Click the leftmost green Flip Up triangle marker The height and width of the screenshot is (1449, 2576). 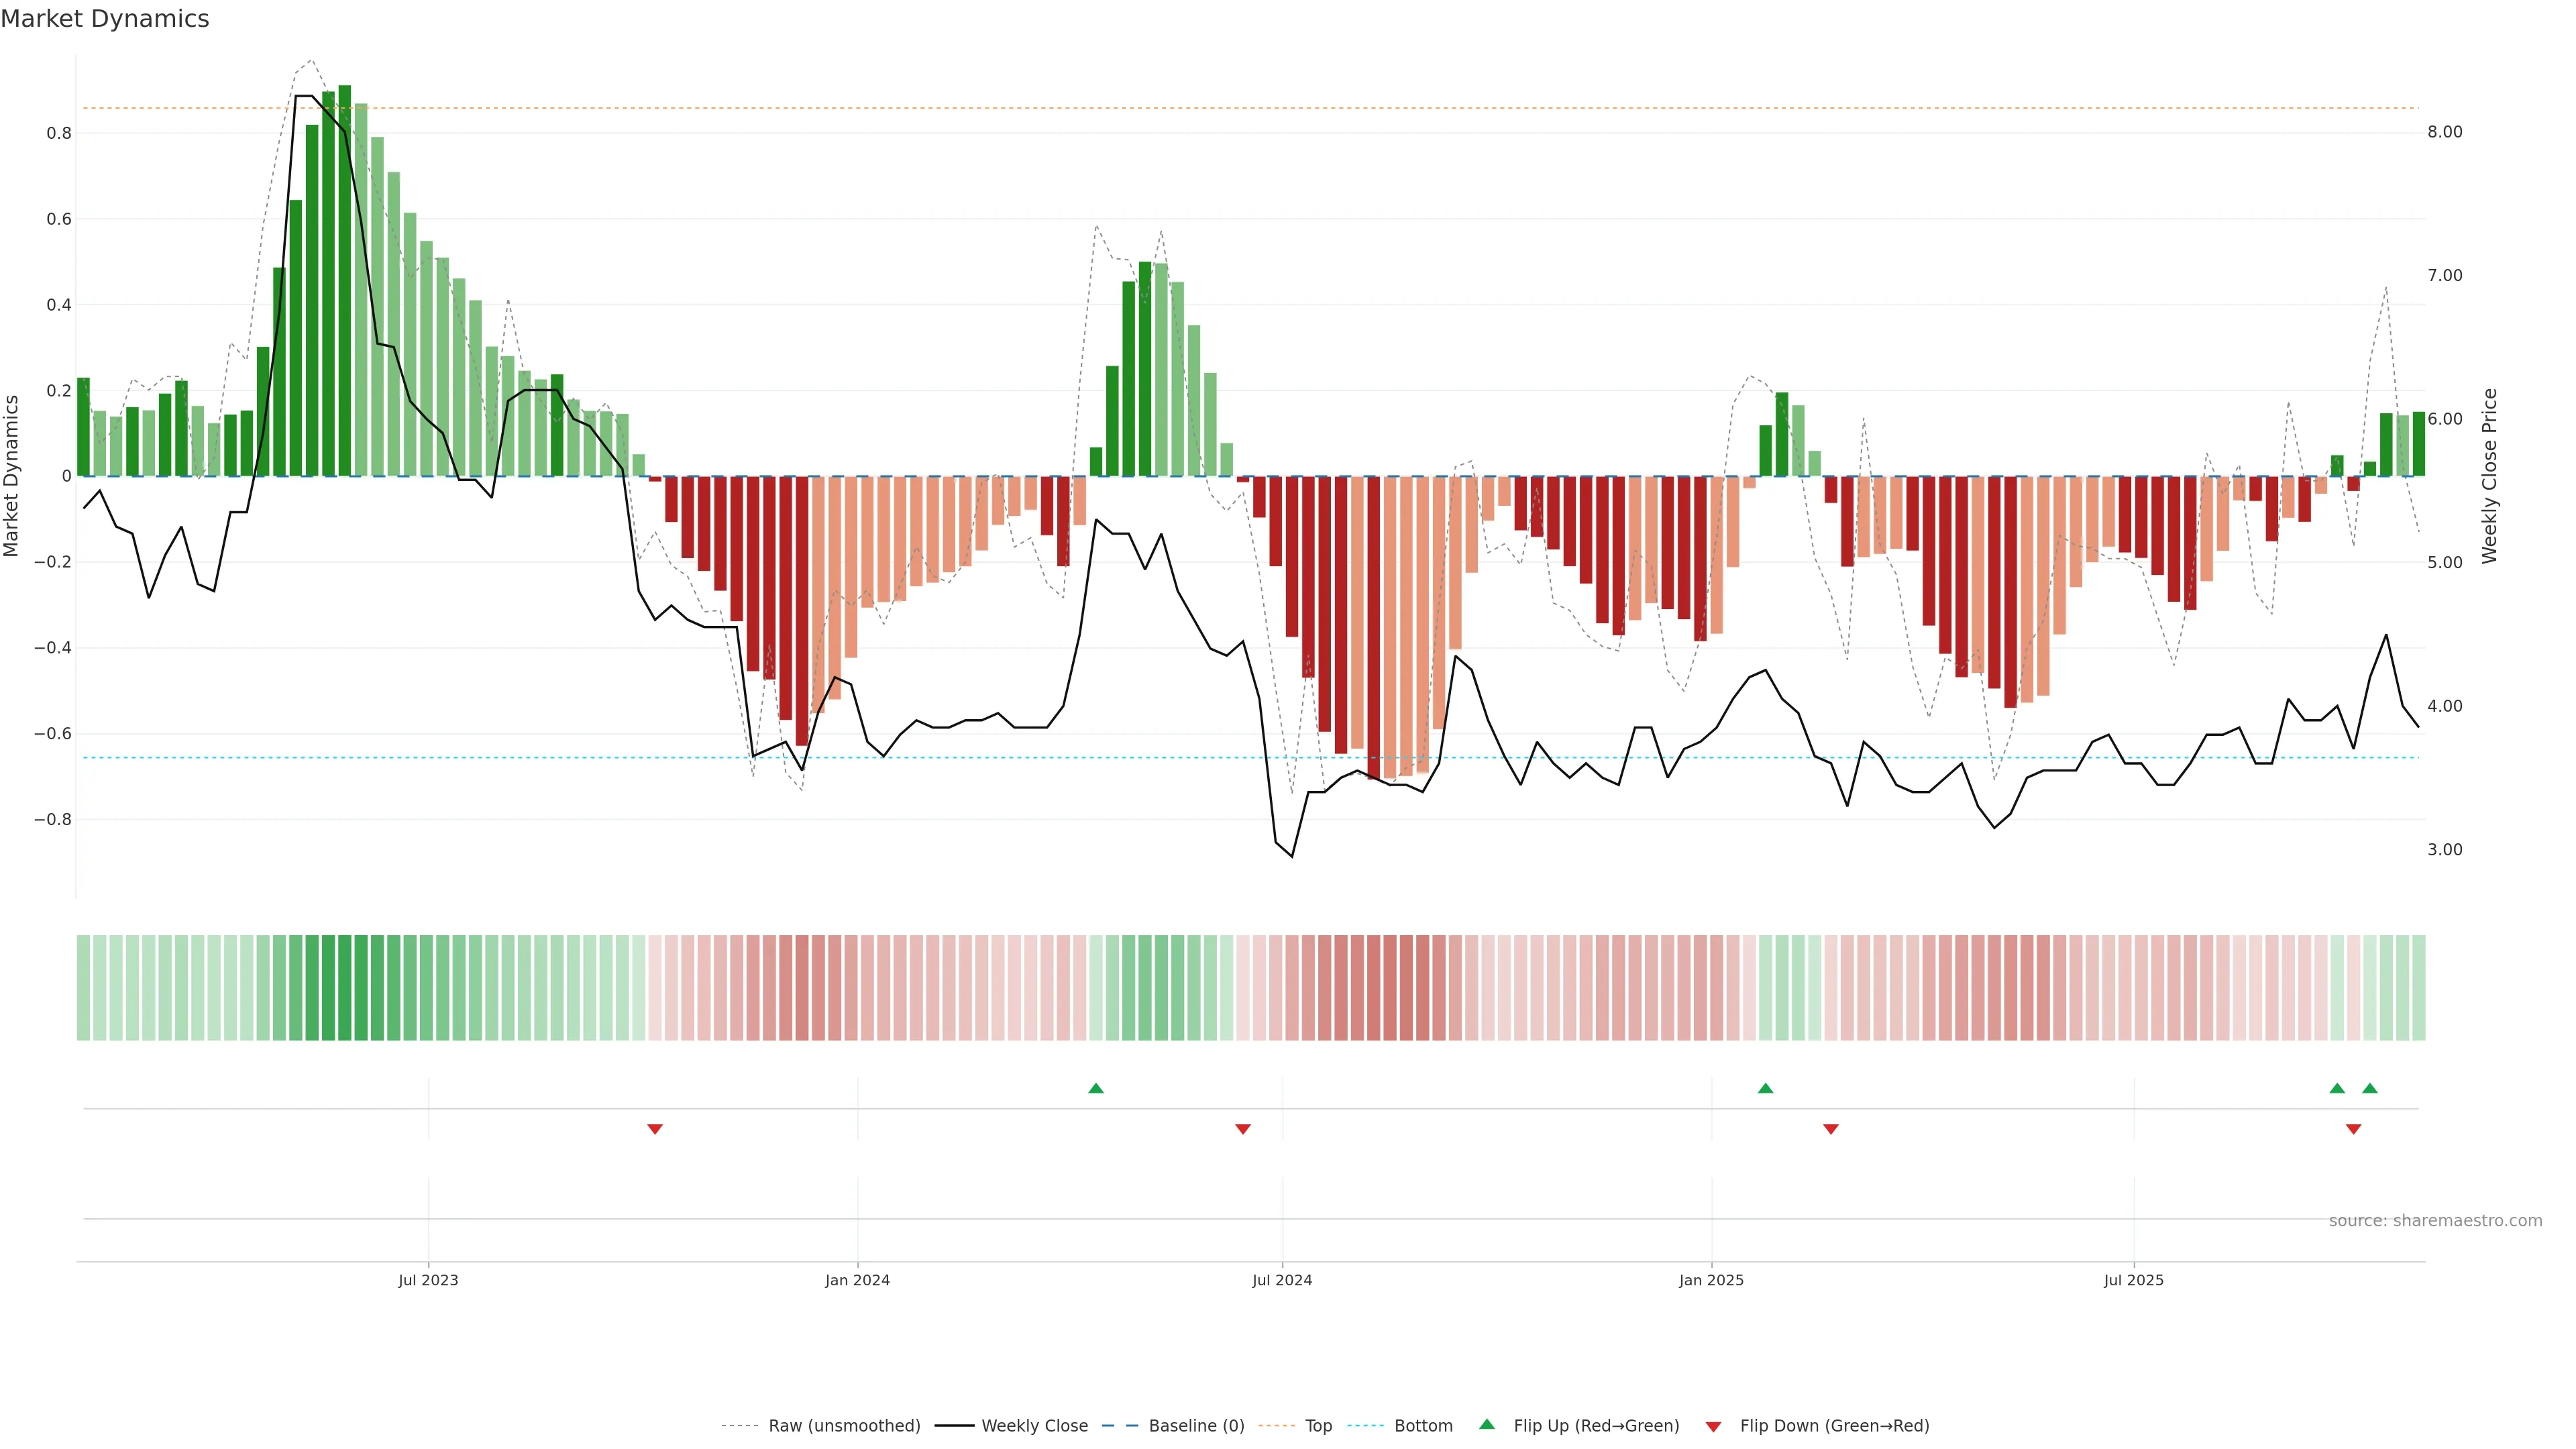tap(1095, 1088)
